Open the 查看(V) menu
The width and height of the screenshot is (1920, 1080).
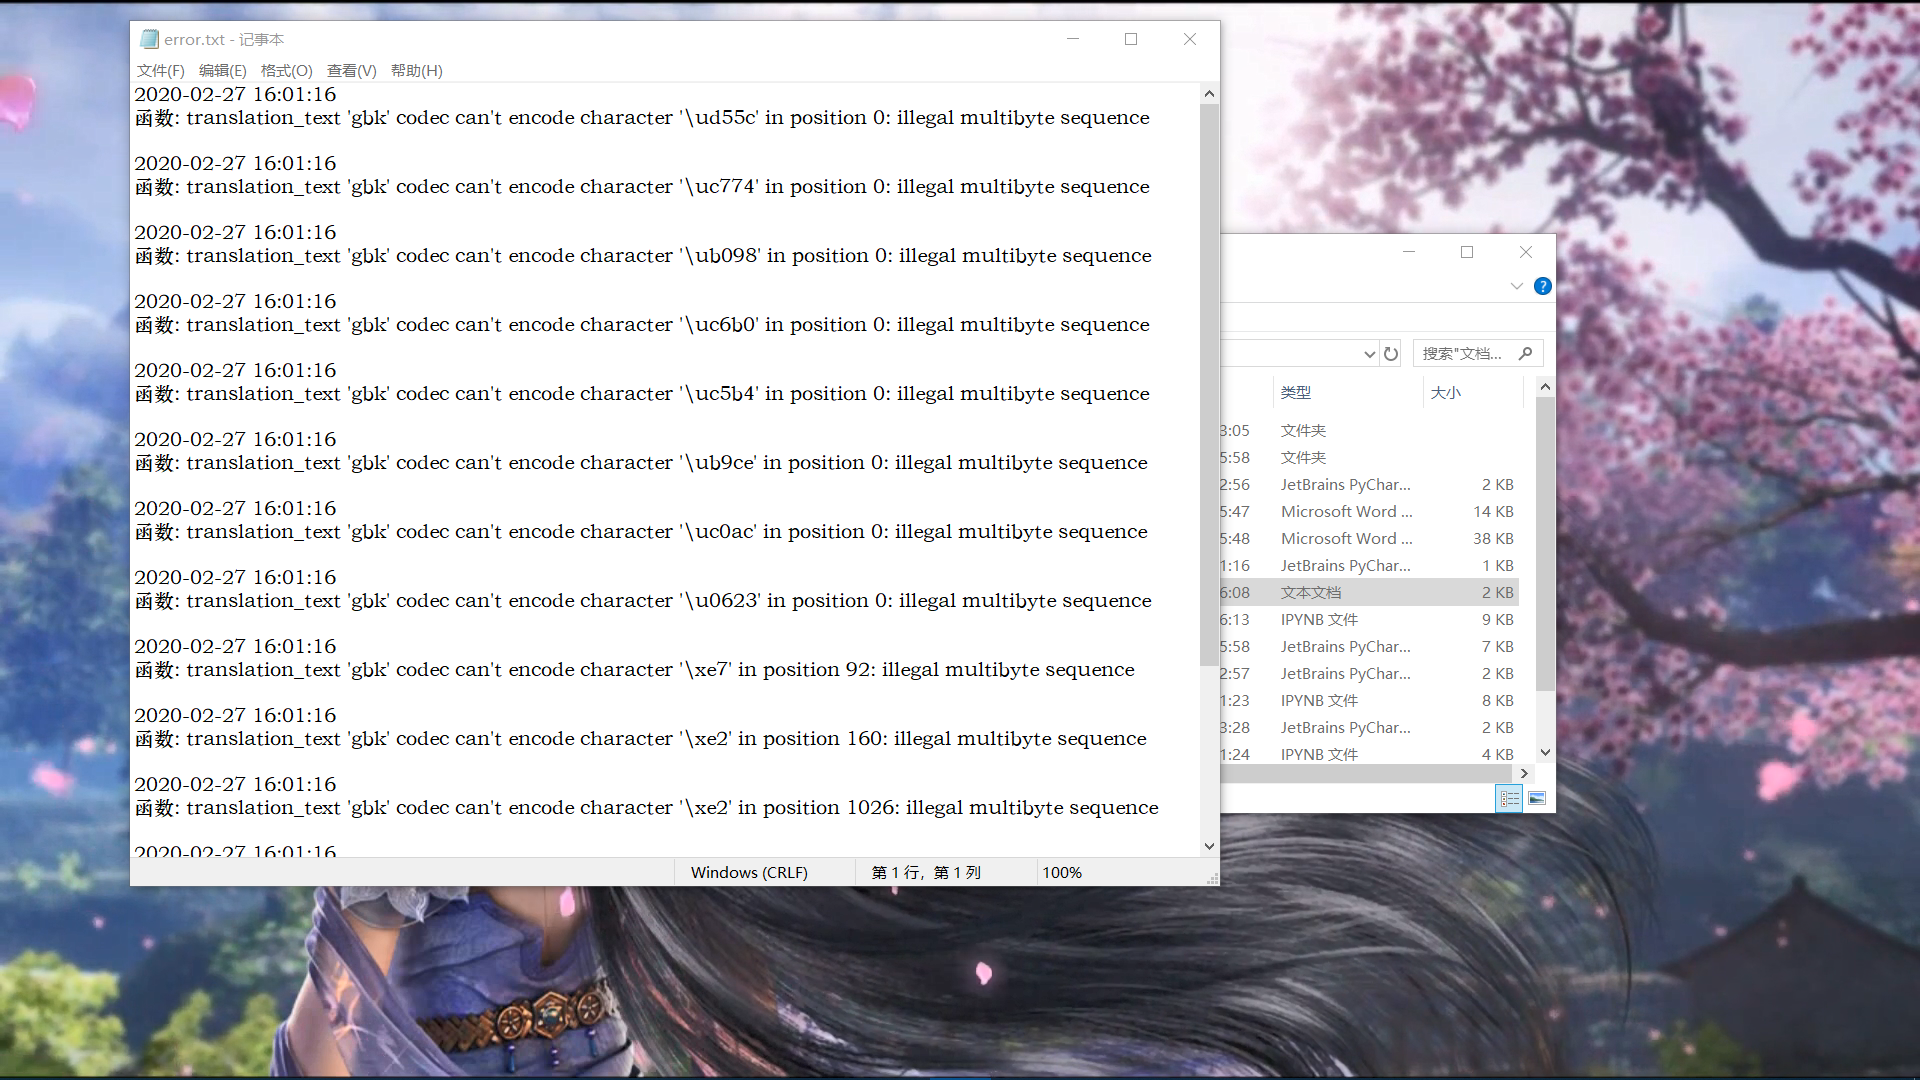(351, 70)
